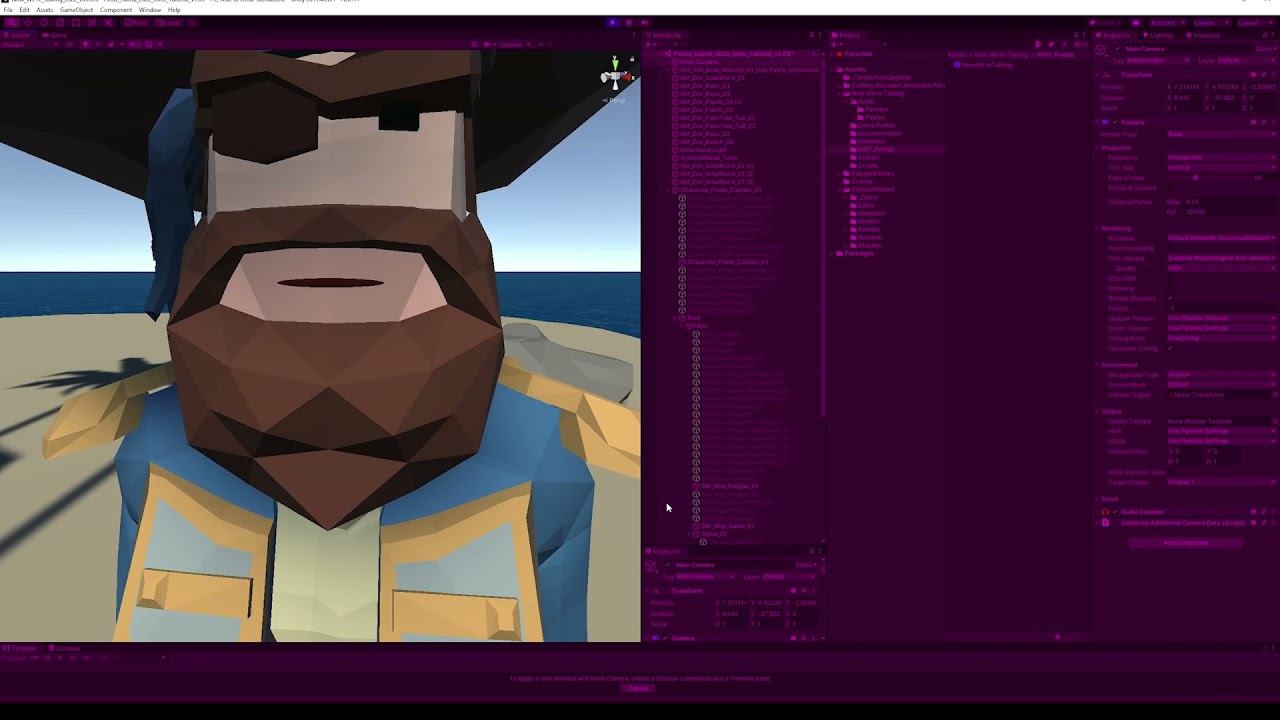Toggle the Audio Listener component checkbox
This screenshot has height=720, width=1280.
[x=1116, y=512]
